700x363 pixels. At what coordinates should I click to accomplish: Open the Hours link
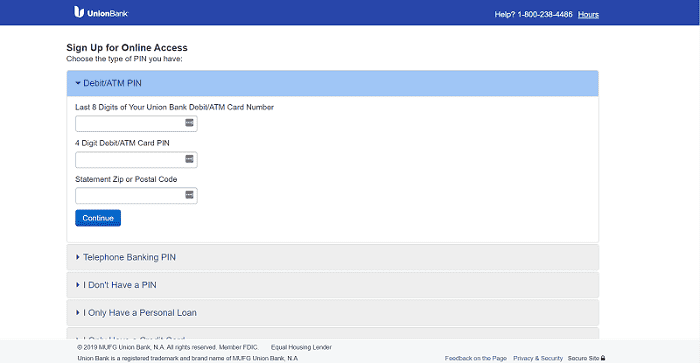588,14
